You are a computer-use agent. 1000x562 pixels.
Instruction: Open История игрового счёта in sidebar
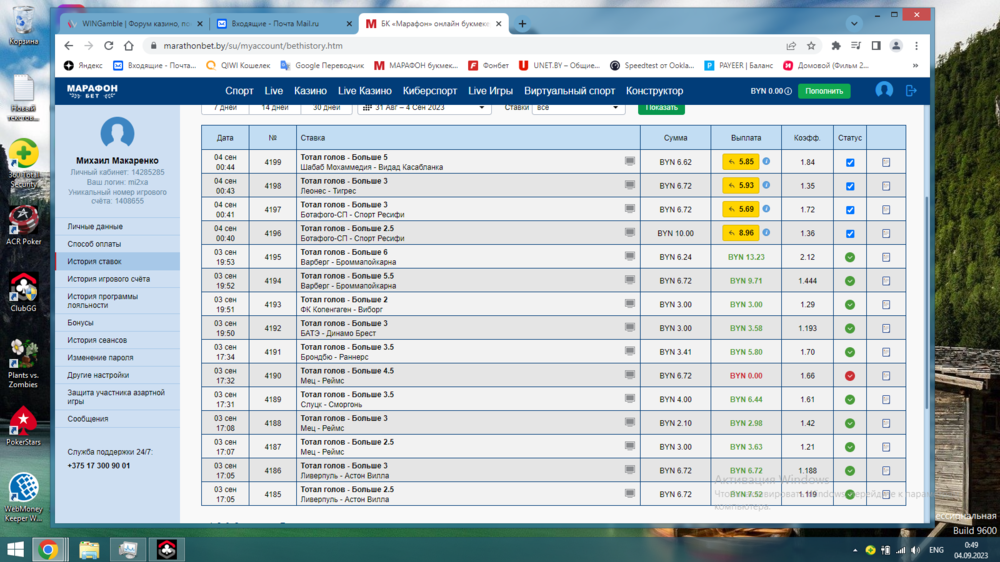pos(109,279)
